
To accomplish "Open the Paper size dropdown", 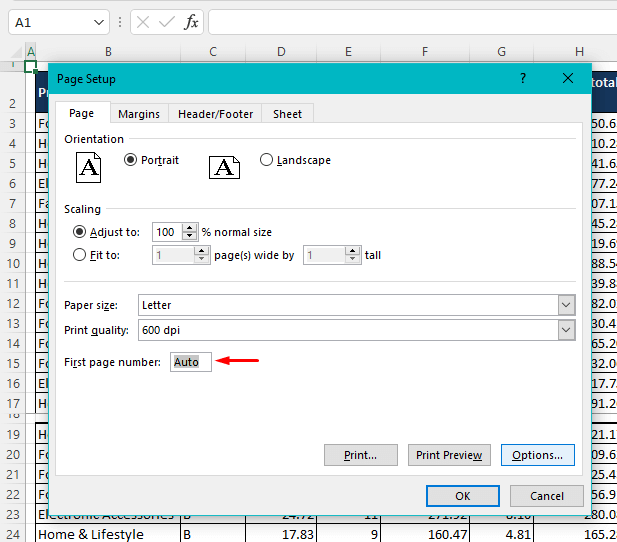I will 566,305.
